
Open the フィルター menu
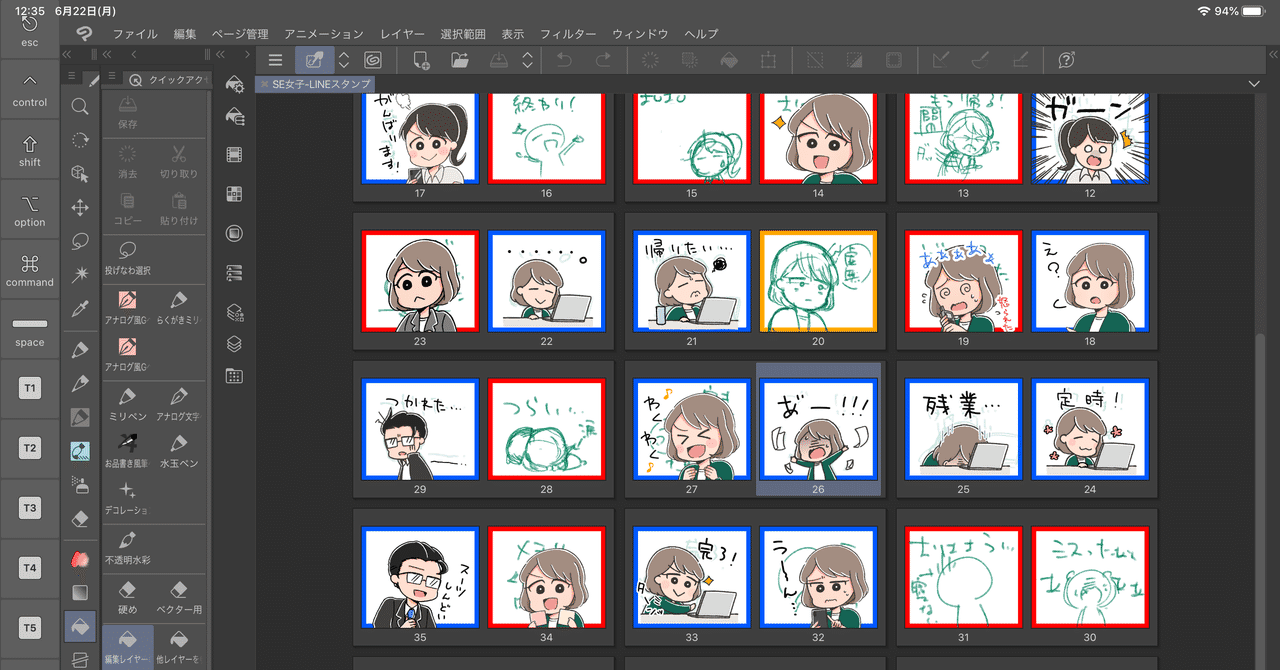tap(568, 33)
